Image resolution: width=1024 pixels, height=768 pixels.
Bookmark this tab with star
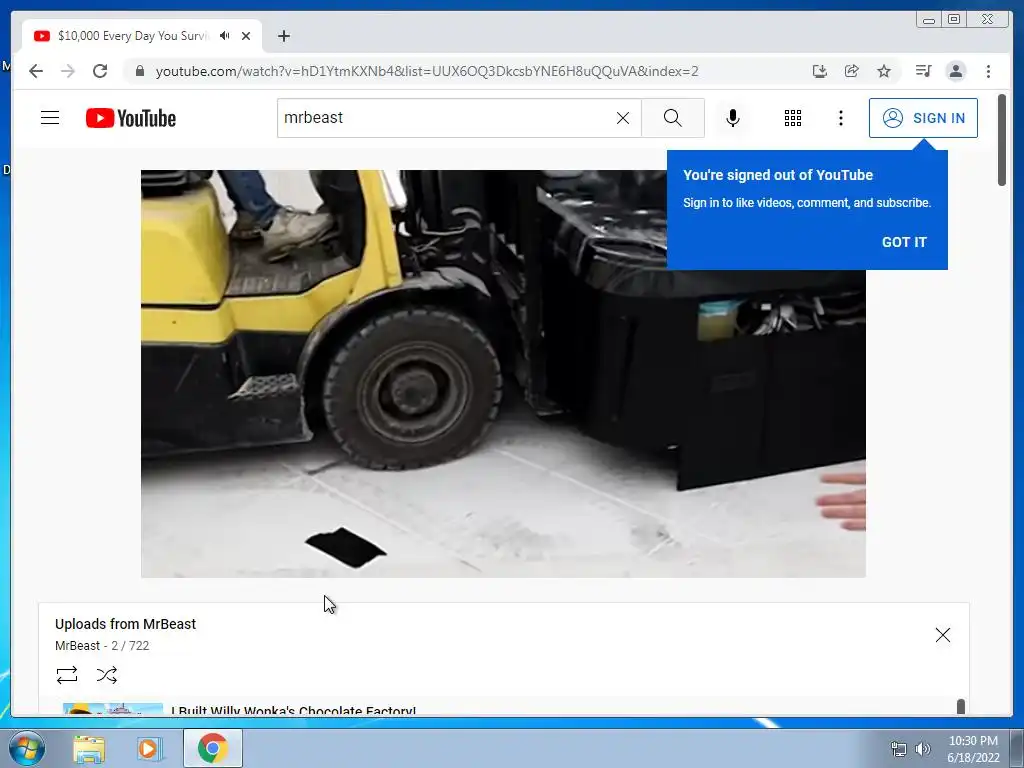click(884, 71)
